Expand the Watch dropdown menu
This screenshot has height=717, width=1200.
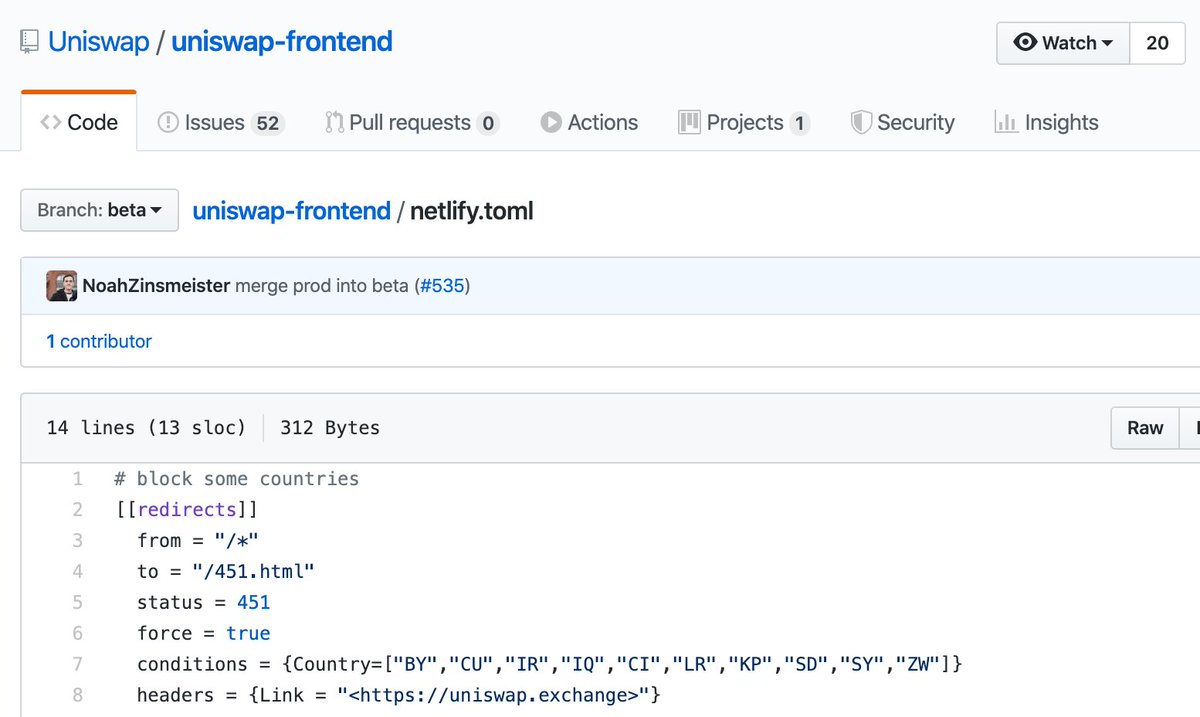(1063, 43)
